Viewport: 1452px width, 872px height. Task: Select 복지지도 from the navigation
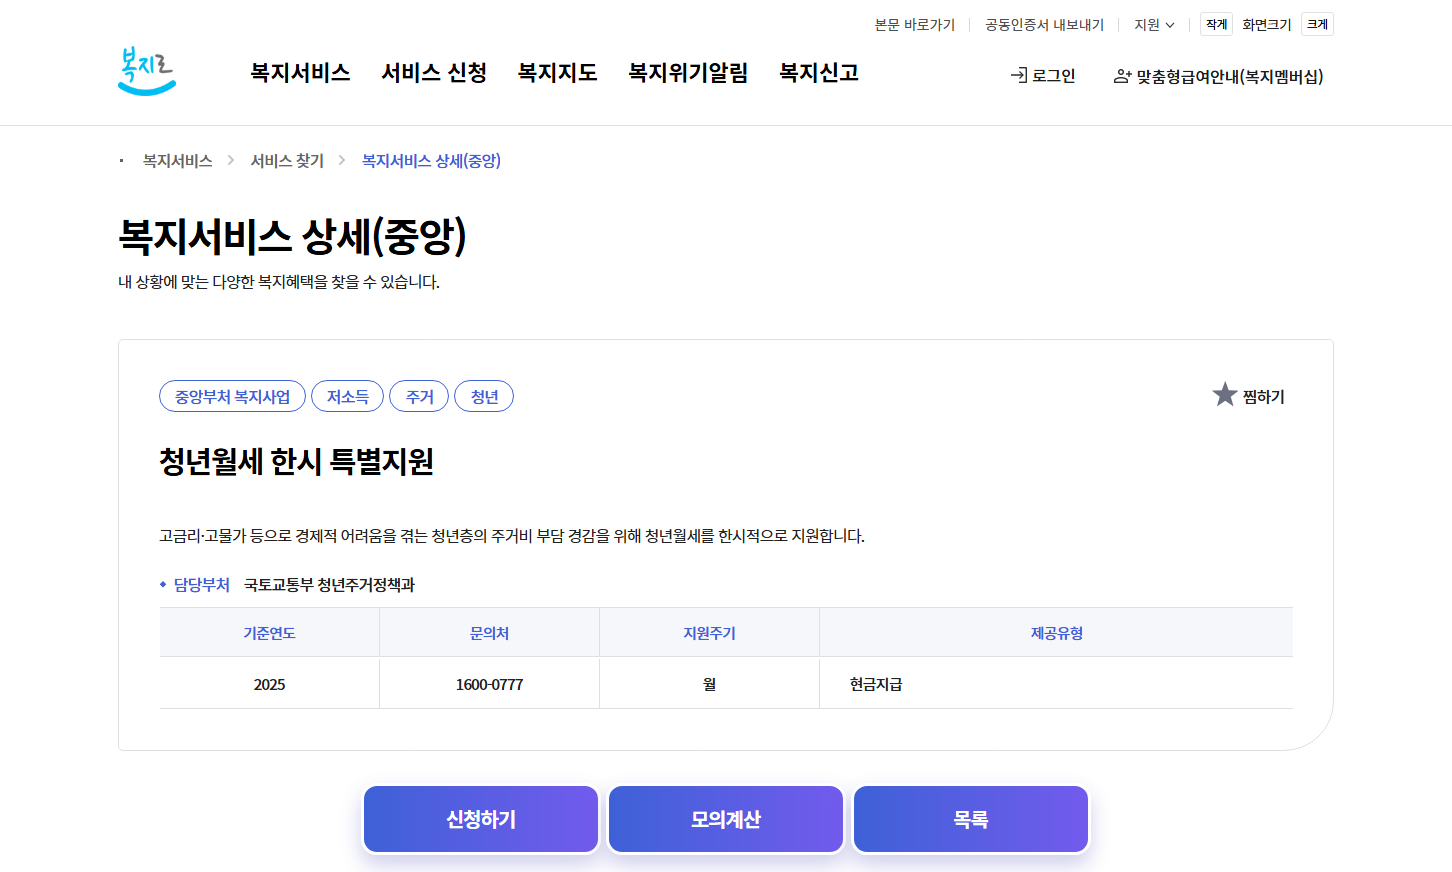557,72
